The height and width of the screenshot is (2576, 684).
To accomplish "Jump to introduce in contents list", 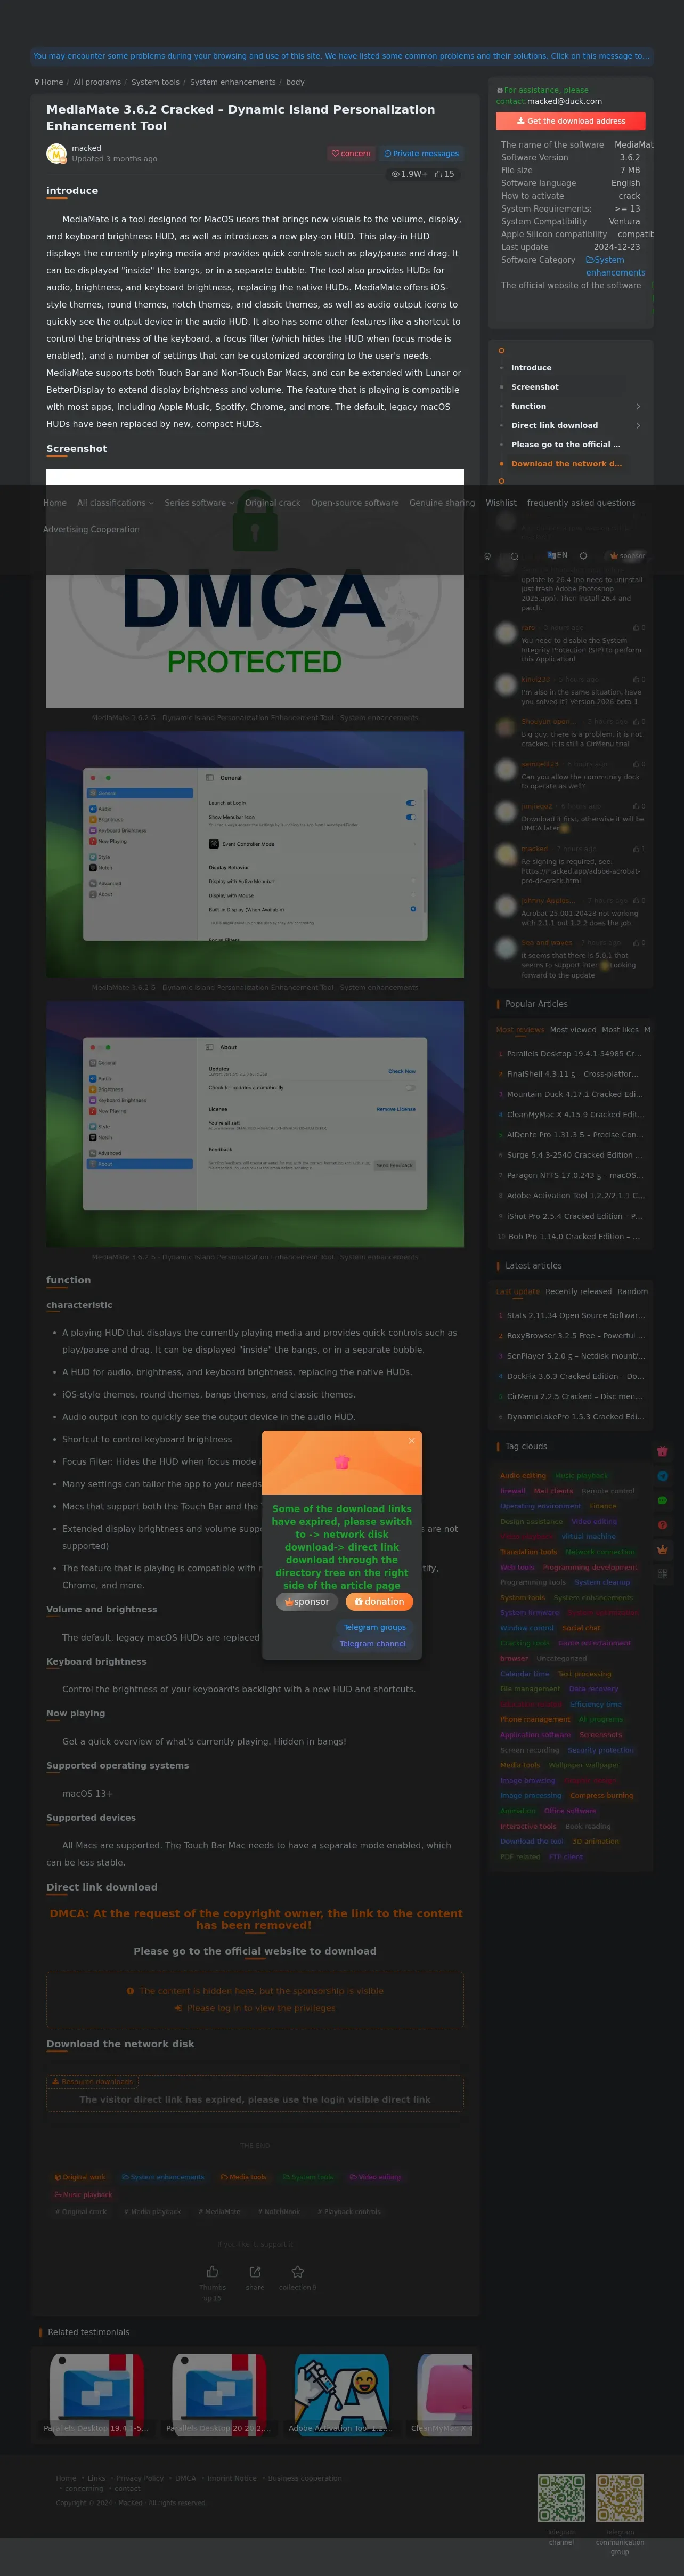I will click(x=531, y=368).
